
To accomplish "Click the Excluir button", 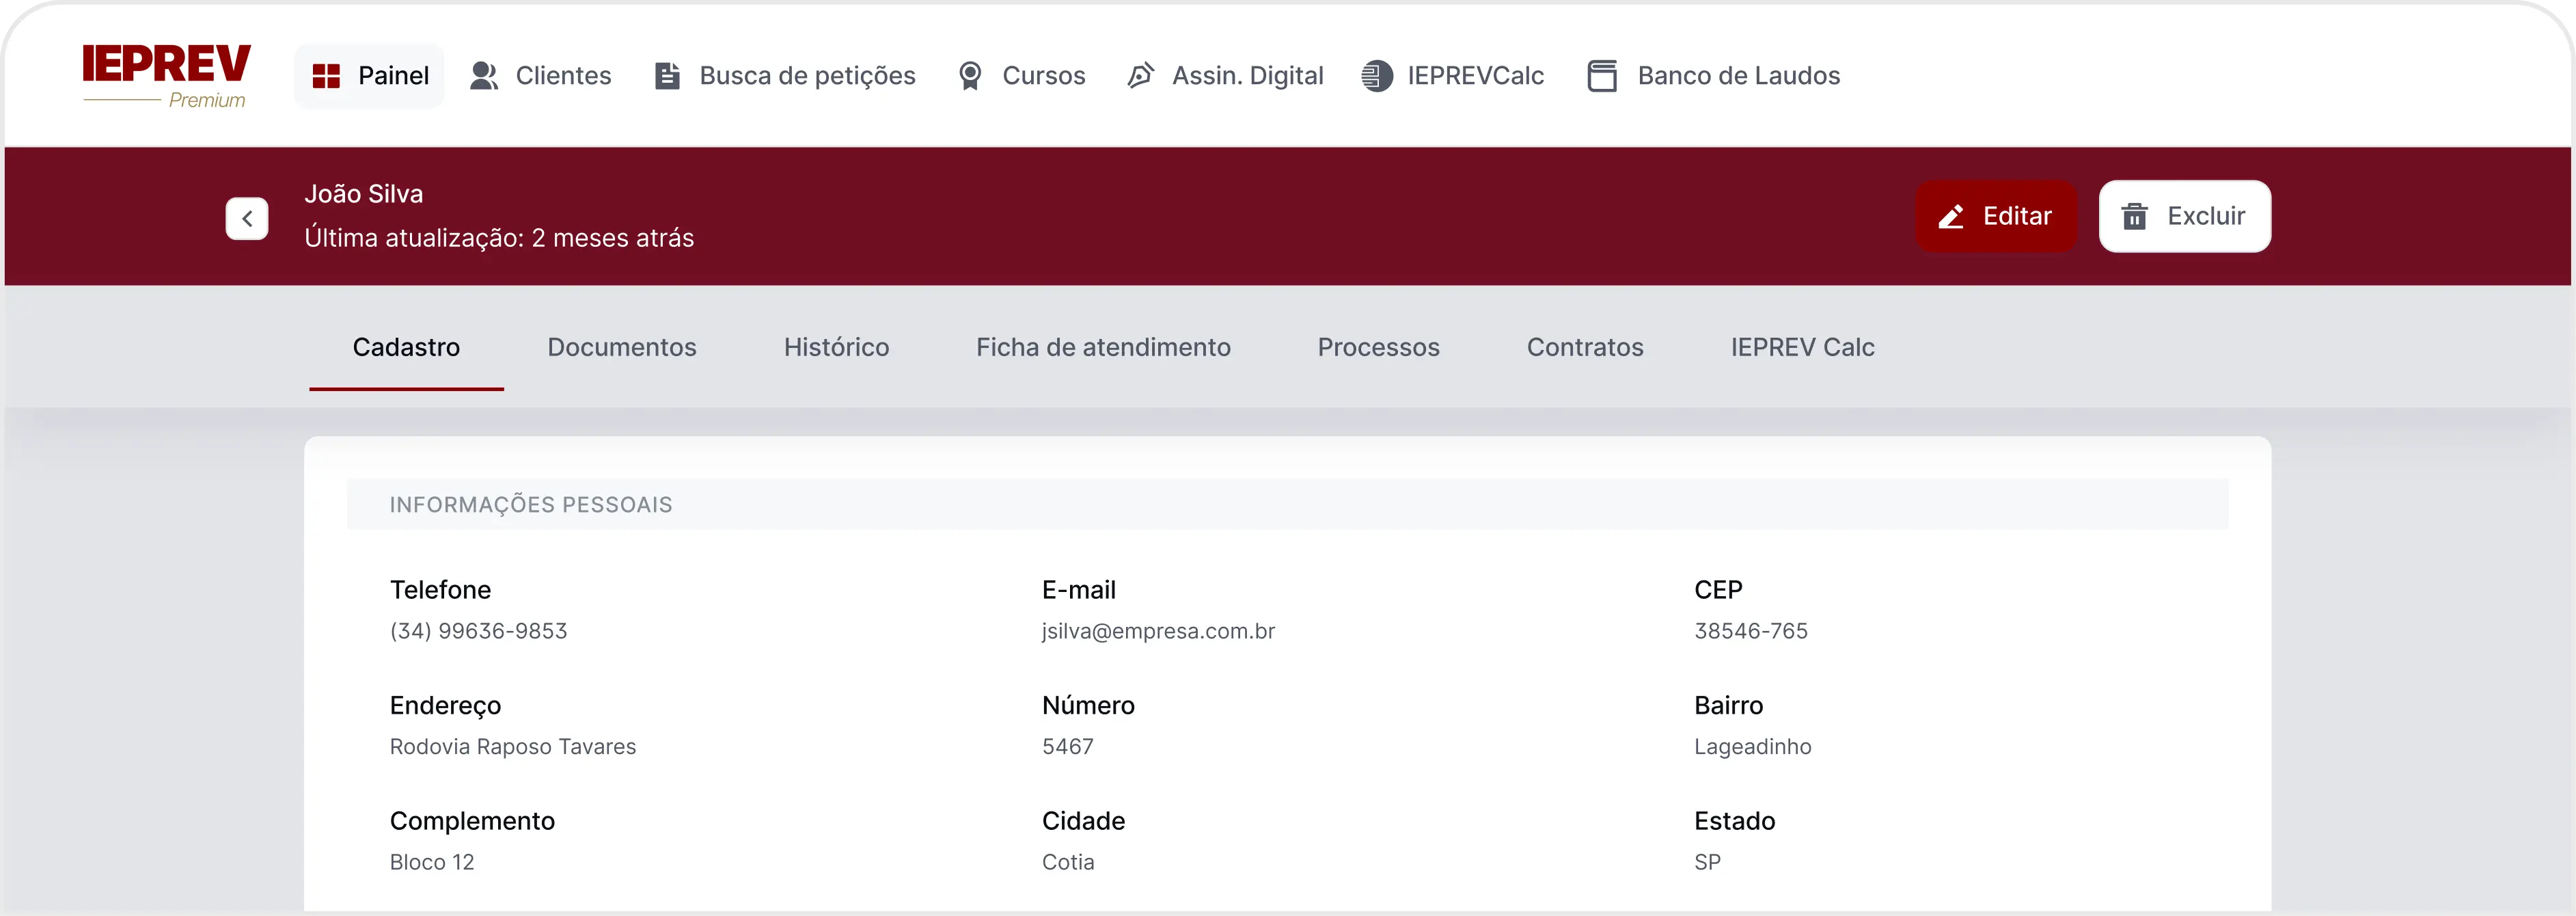I will tap(2184, 216).
